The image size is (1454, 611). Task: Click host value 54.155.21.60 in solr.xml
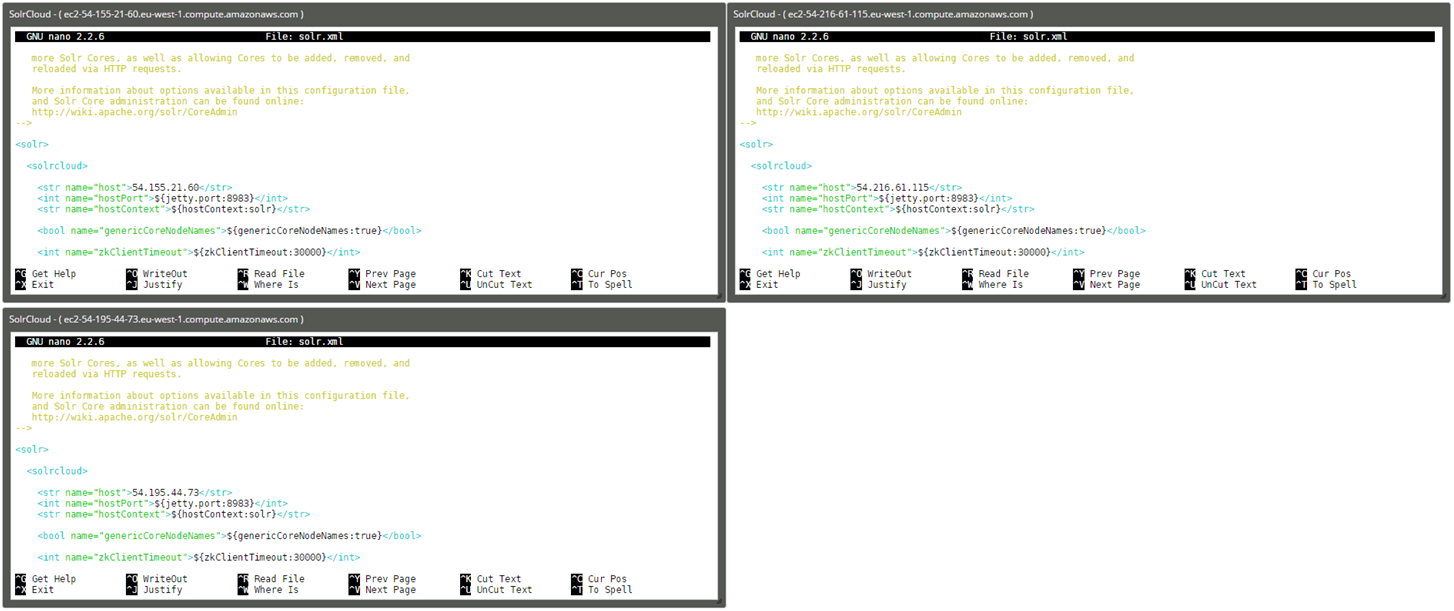[166, 187]
